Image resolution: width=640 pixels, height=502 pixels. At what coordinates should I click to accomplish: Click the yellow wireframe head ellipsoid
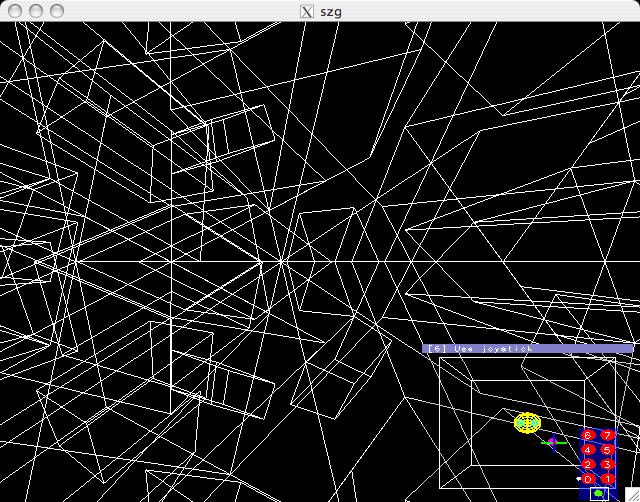coord(527,423)
